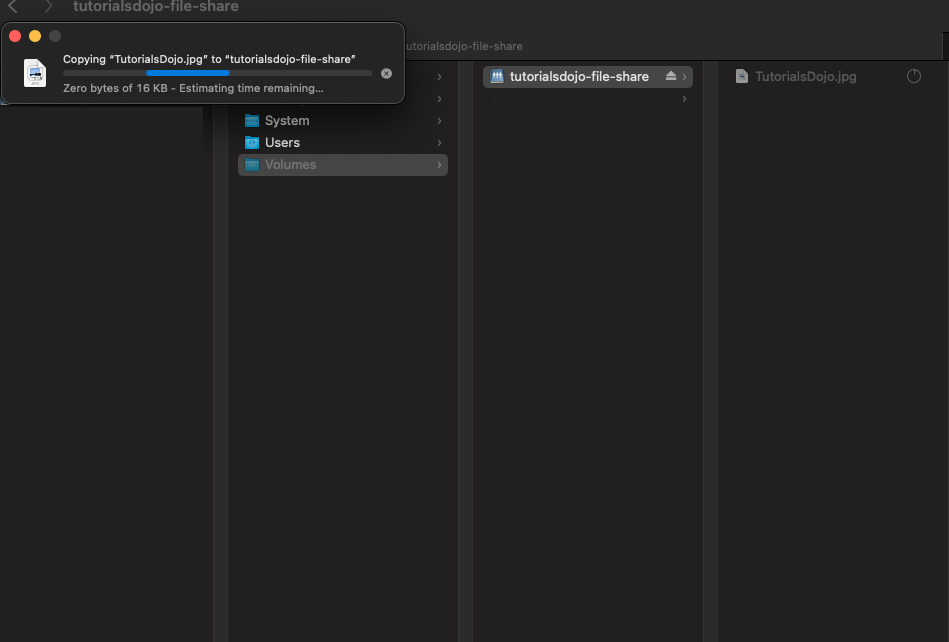Click the forward navigation arrow
Screen dimensions: 949x642
(x=47, y=7)
